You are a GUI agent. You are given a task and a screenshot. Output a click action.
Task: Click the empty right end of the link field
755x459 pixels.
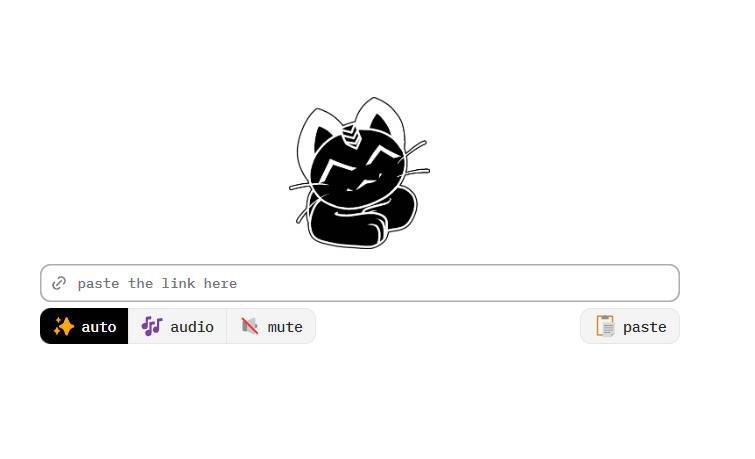626,283
